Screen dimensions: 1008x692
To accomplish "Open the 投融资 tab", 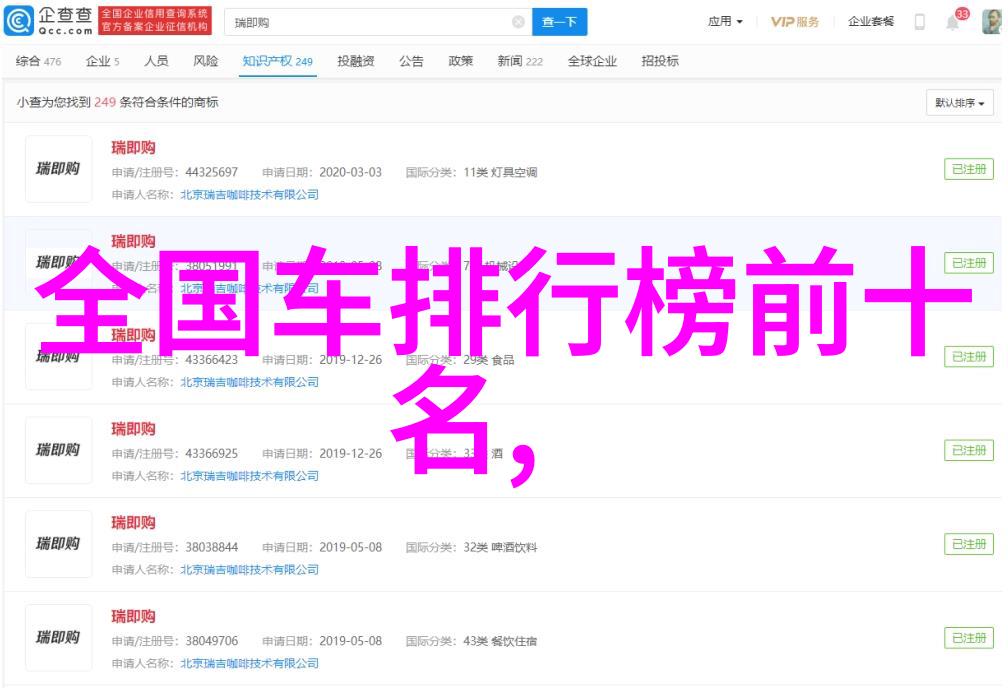I will (356, 61).
